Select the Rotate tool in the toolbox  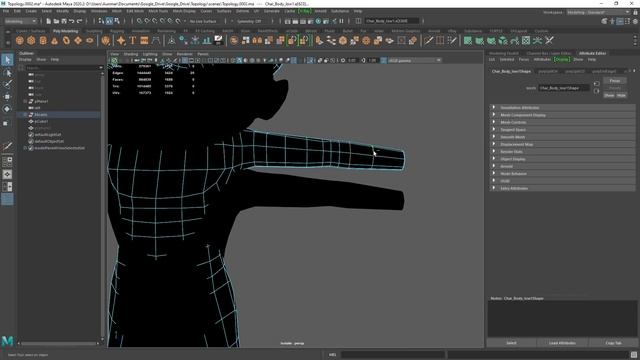[x=7, y=109]
